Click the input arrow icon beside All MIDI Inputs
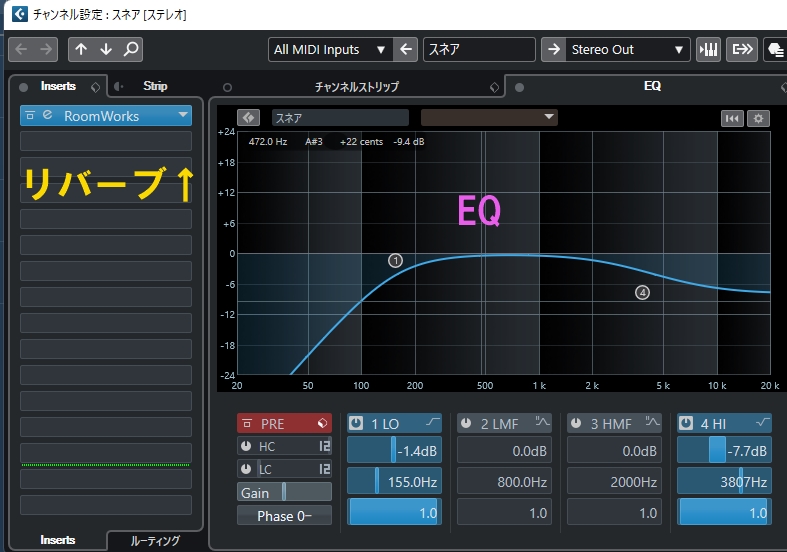 click(406, 49)
